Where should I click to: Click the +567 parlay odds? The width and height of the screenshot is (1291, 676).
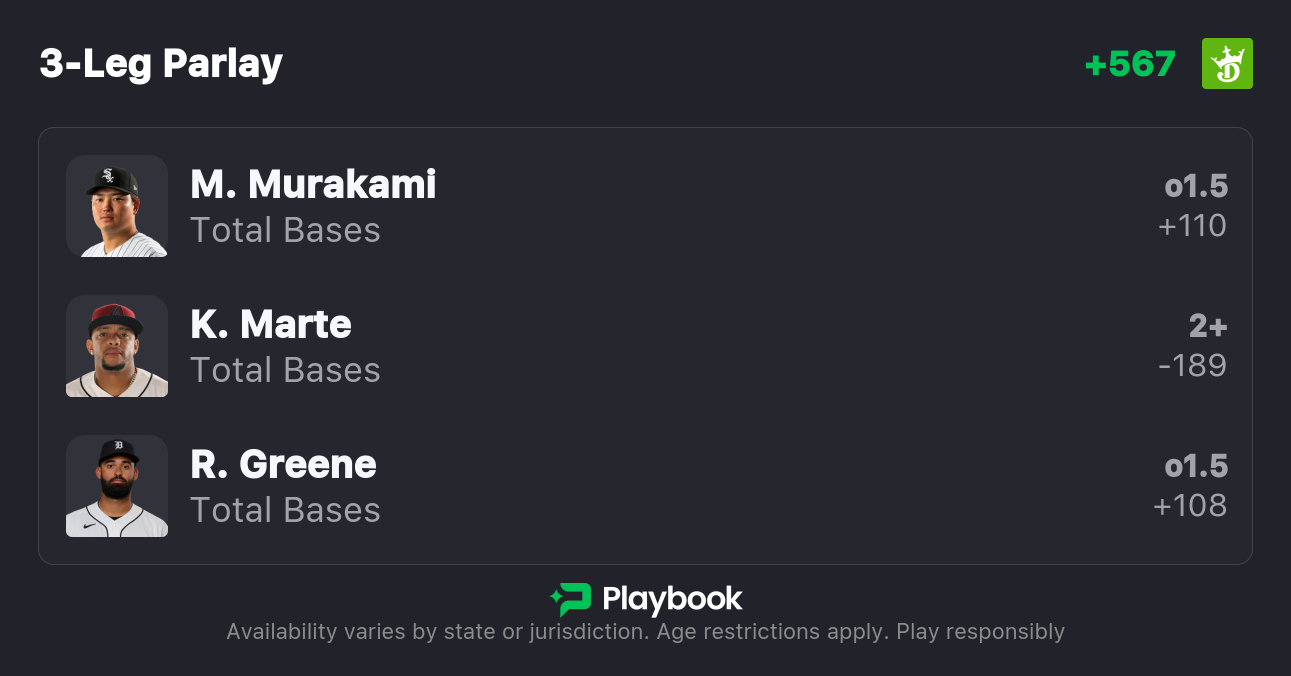(1130, 64)
